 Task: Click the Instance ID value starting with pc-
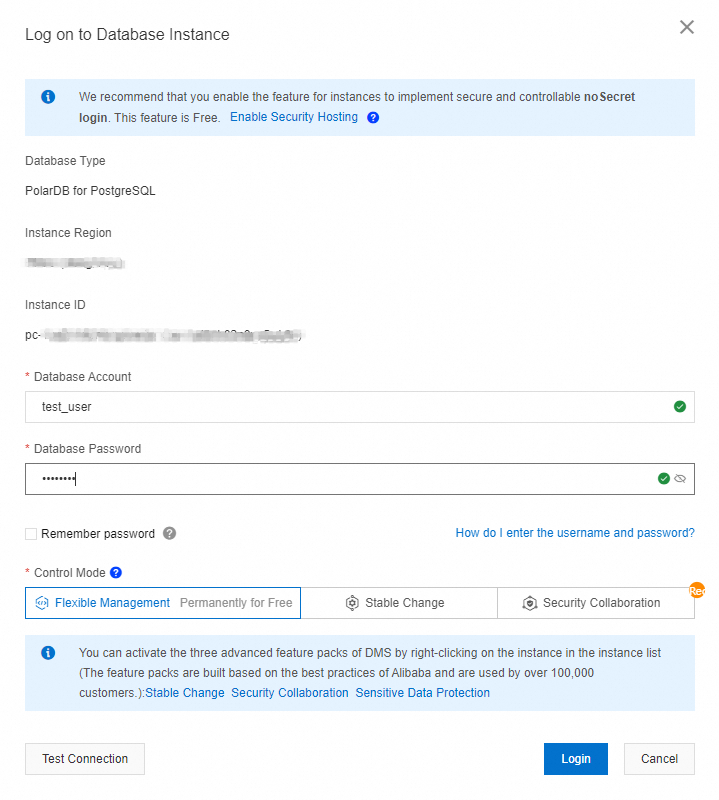point(163,335)
